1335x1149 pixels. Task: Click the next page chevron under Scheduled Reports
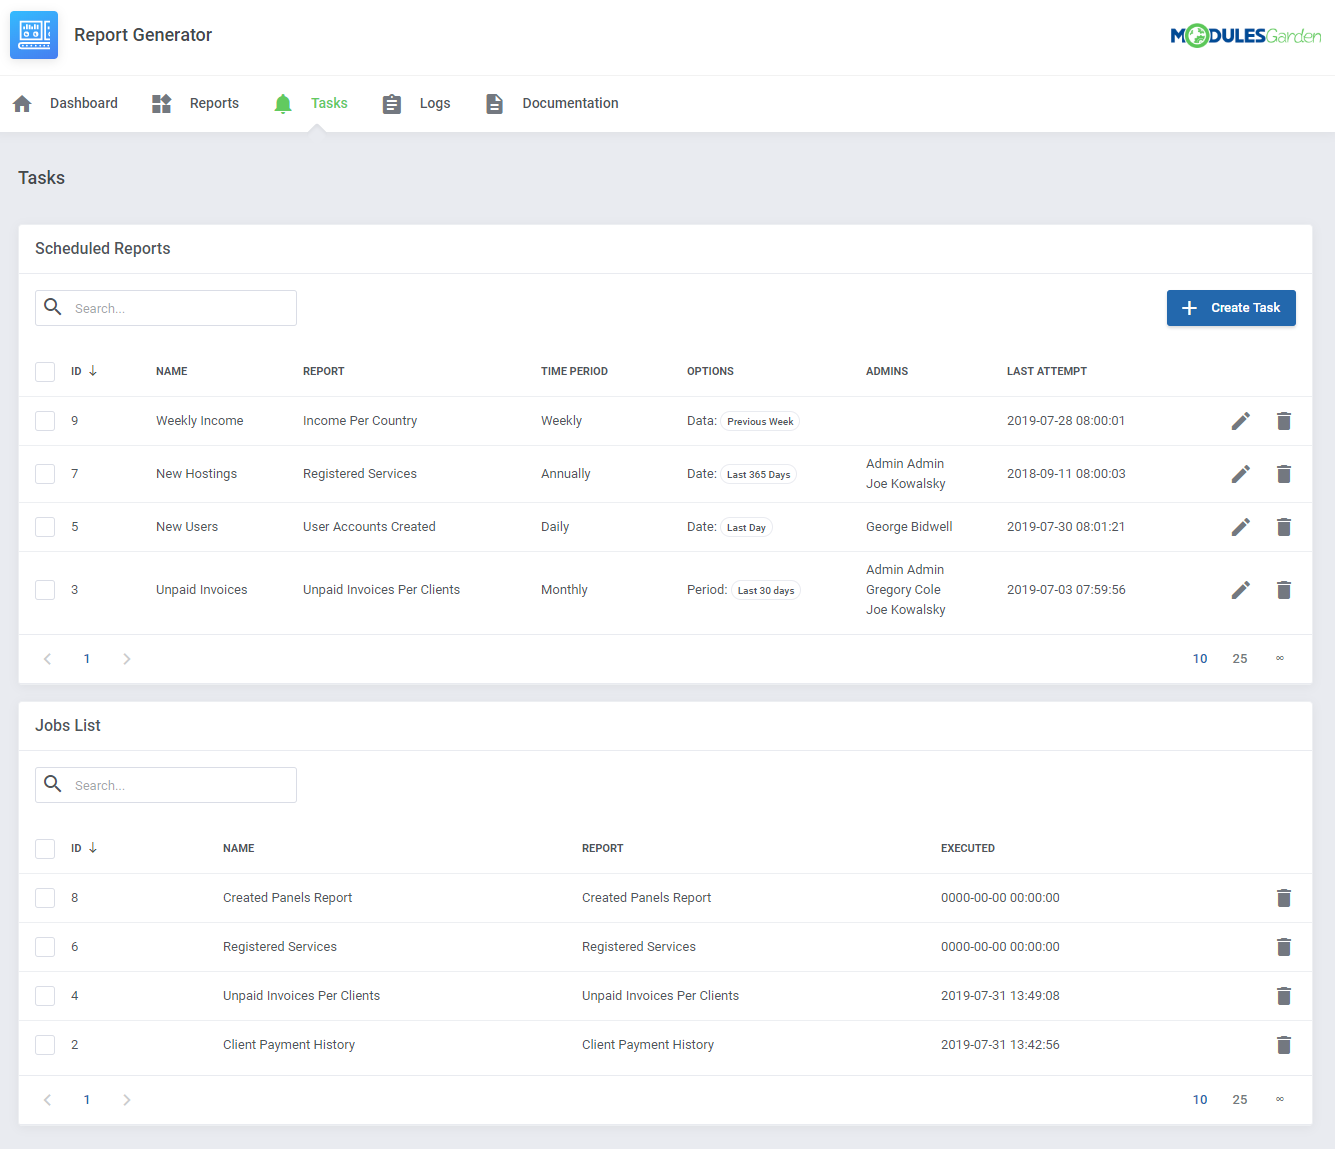coord(126,658)
